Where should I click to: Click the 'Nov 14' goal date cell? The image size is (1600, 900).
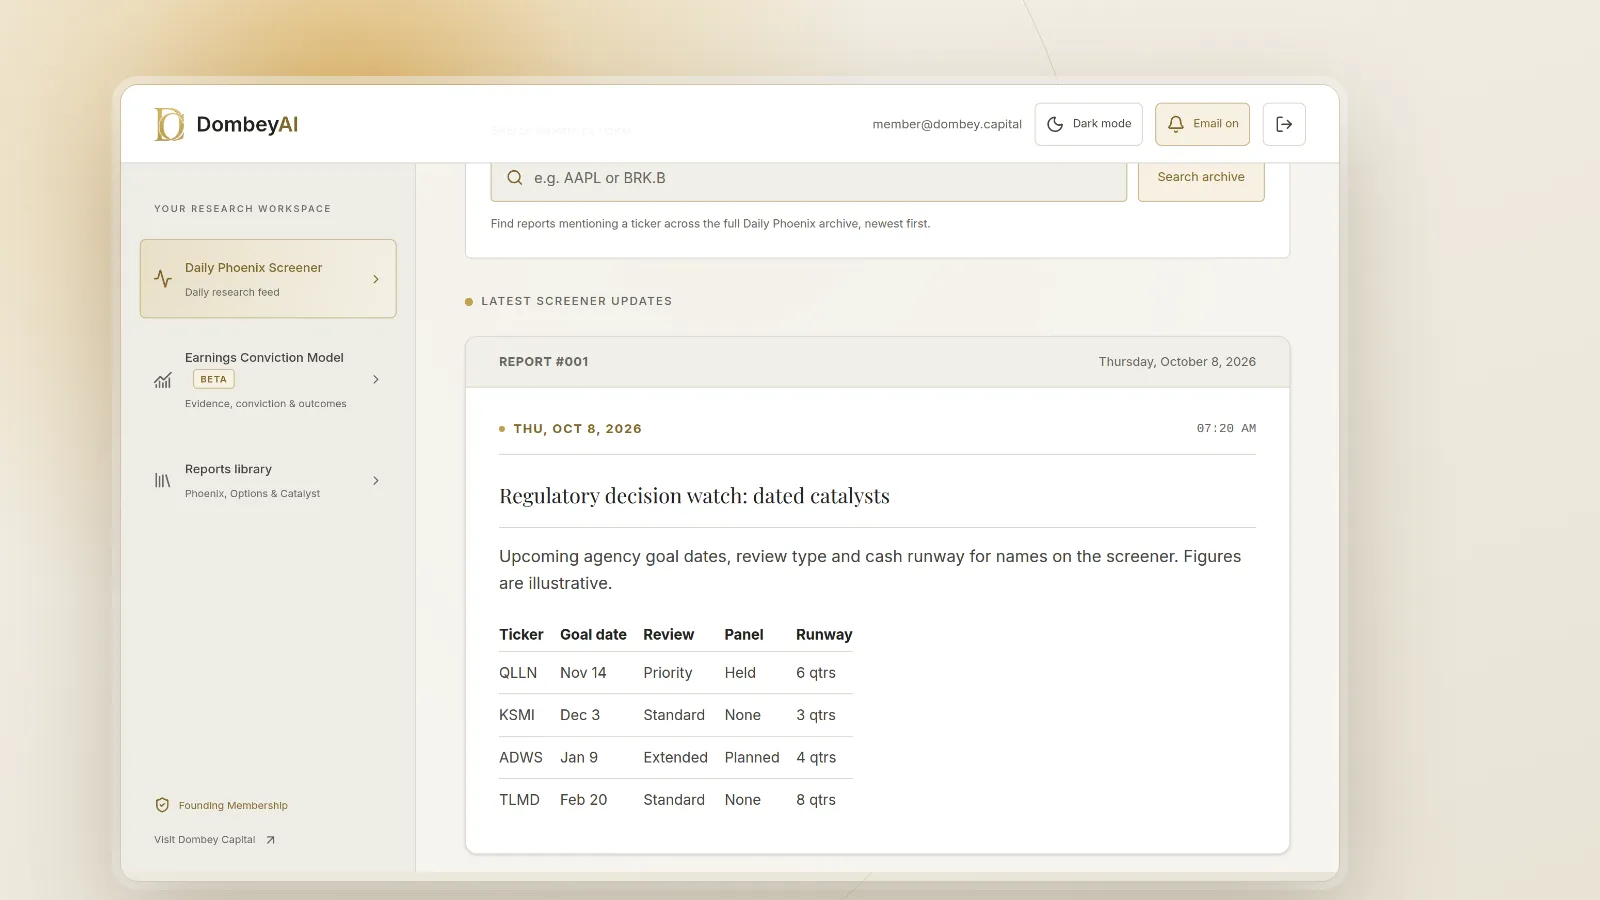[583, 673]
